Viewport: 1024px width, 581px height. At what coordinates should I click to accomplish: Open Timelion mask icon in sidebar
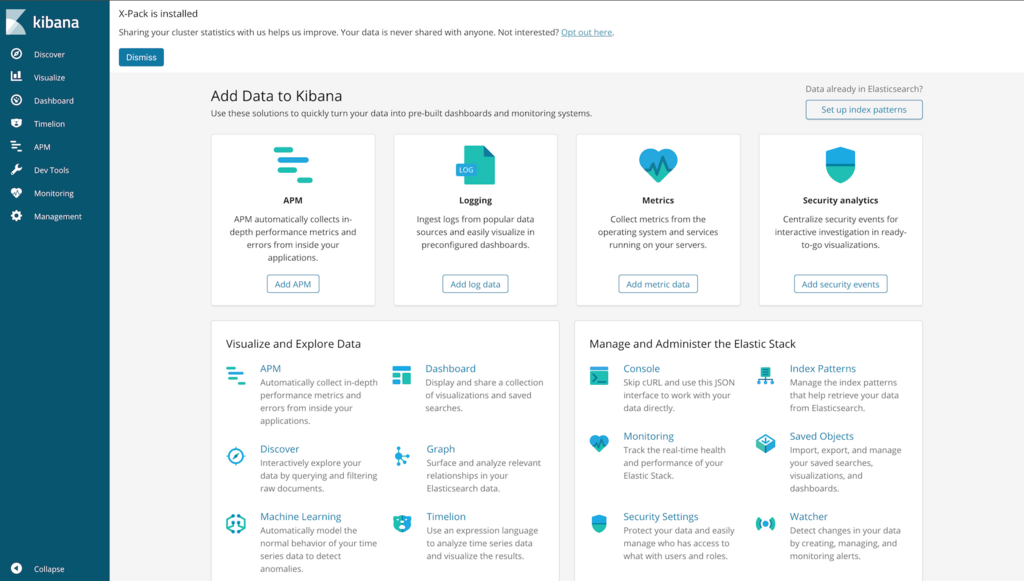coord(16,123)
